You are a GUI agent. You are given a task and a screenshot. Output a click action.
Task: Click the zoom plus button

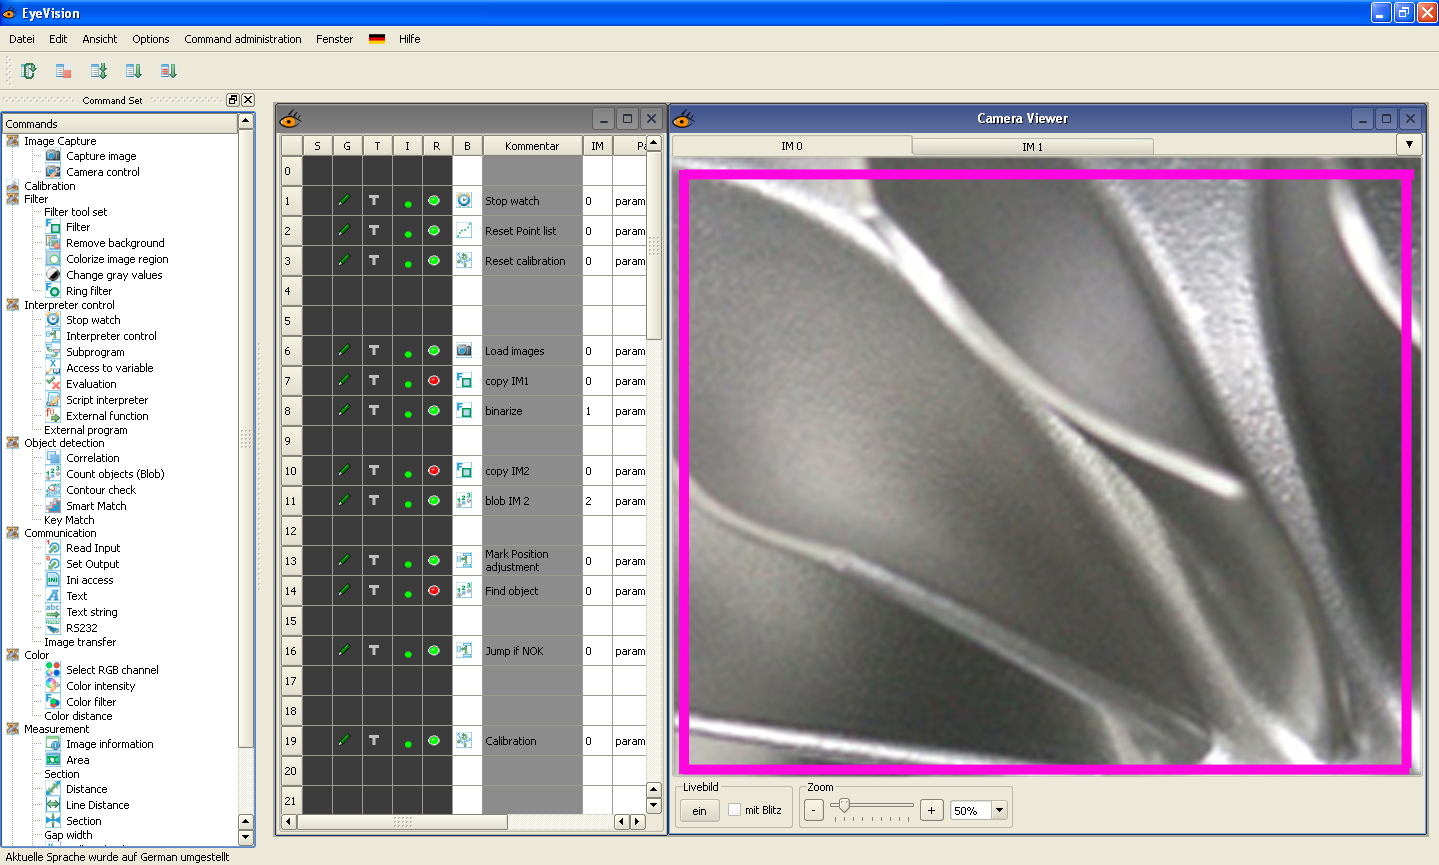coord(931,810)
